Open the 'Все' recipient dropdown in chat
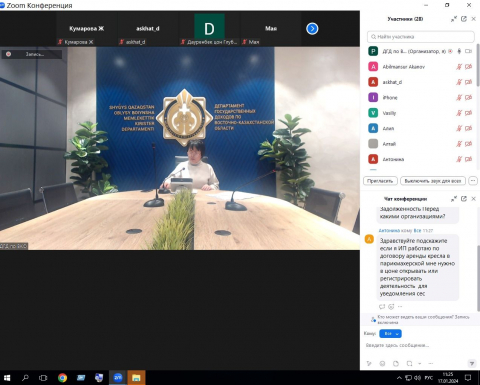480x385 pixels. 390,333
